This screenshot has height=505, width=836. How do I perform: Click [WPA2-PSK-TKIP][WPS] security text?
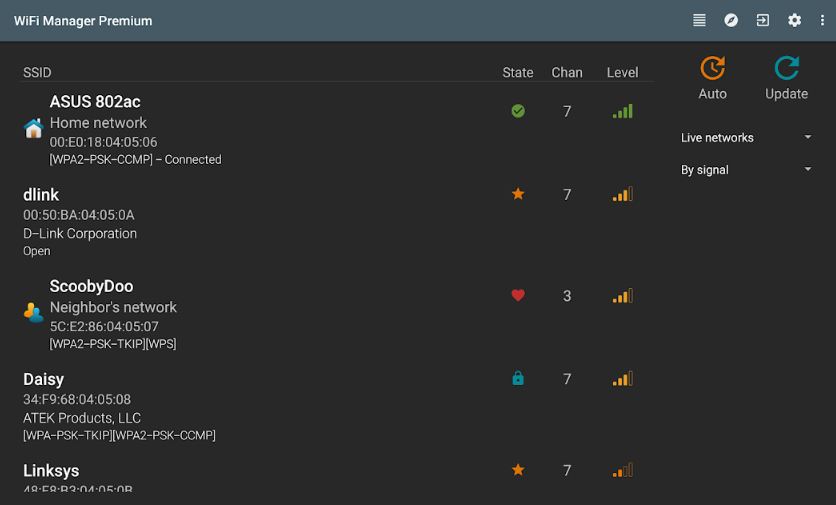coord(112,344)
